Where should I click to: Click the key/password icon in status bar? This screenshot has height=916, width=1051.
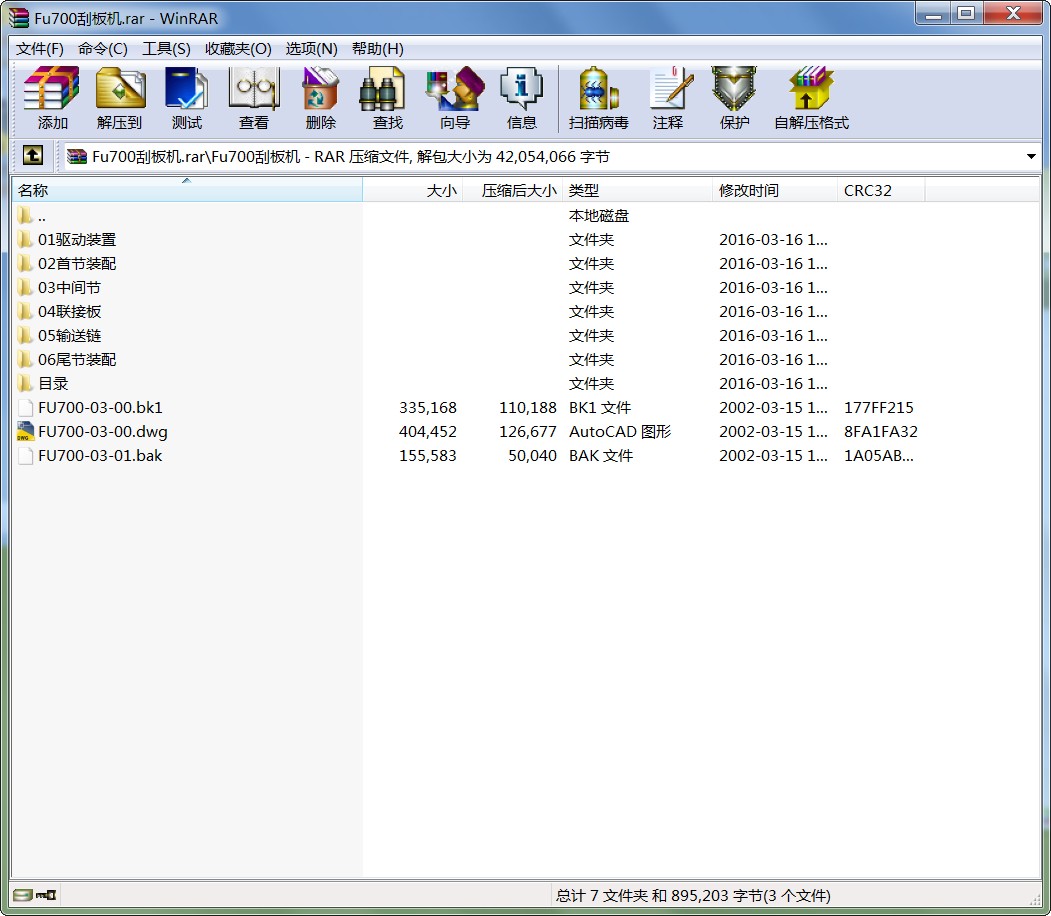coord(46,895)
